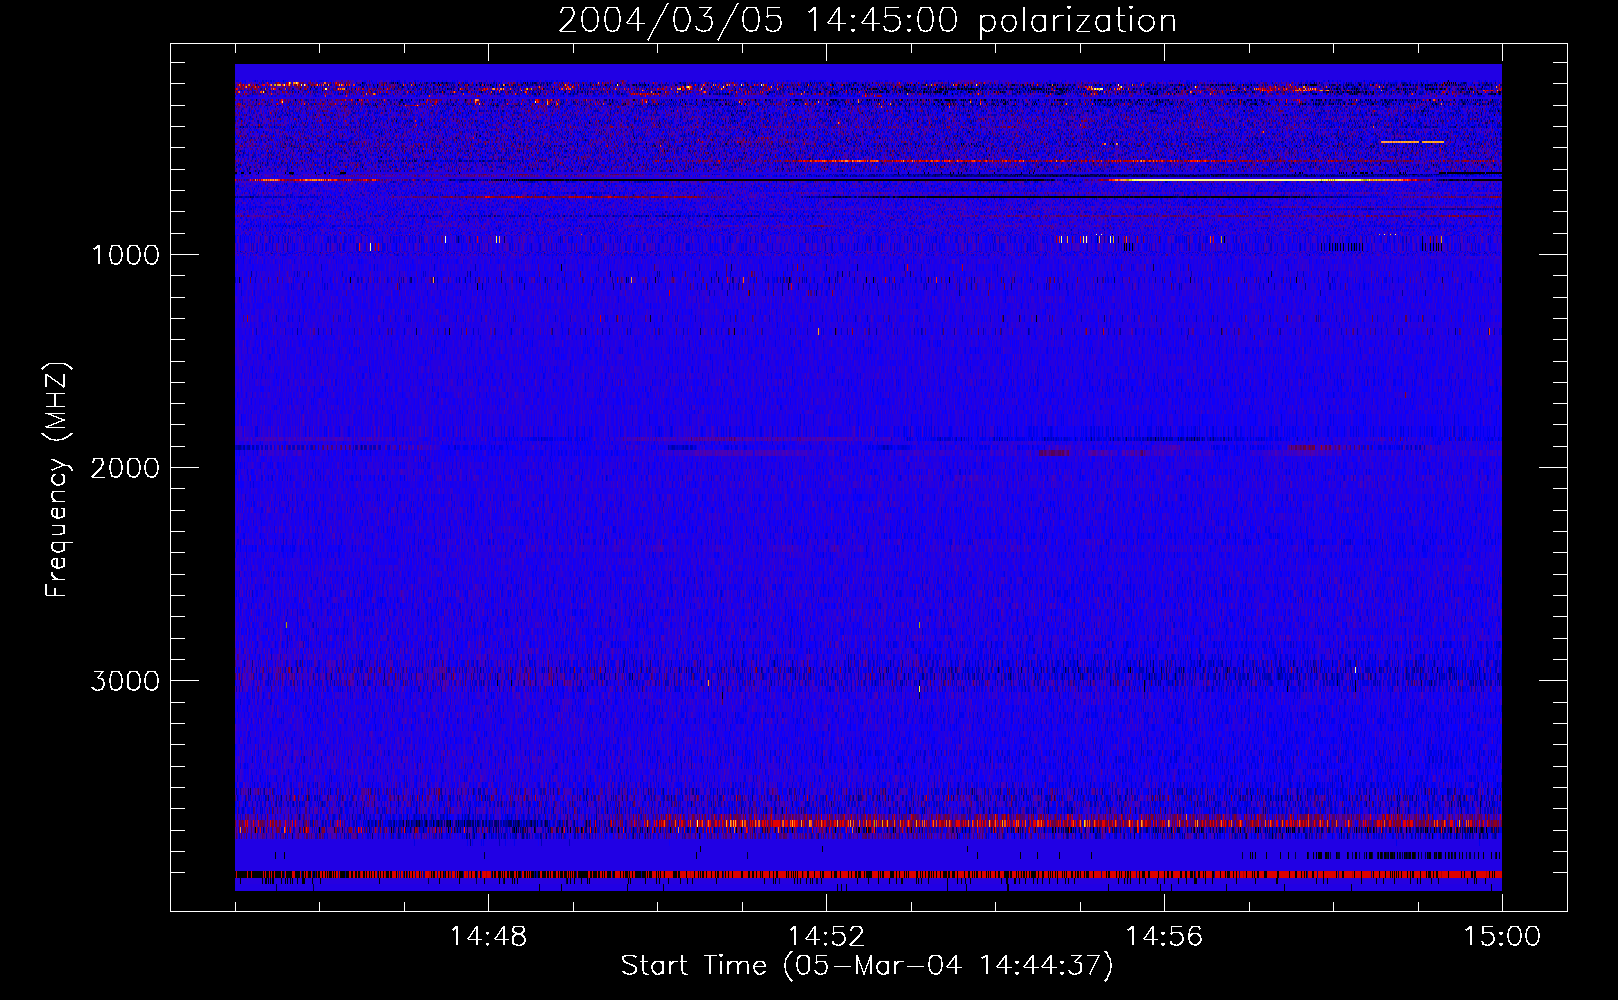
Task: Click the 14:56 time axis label
Action: (x=1164, y=937)
